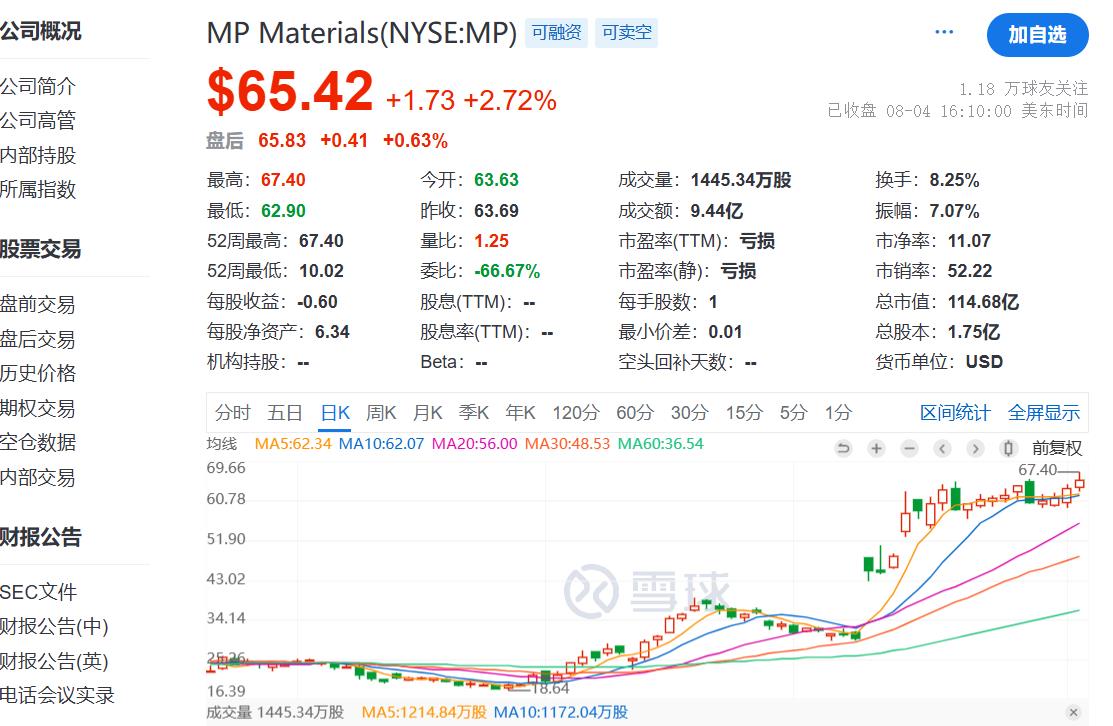Switch to the 五日 chart tab
Viewport: 1113px width, 726px height.
point(285,412)
